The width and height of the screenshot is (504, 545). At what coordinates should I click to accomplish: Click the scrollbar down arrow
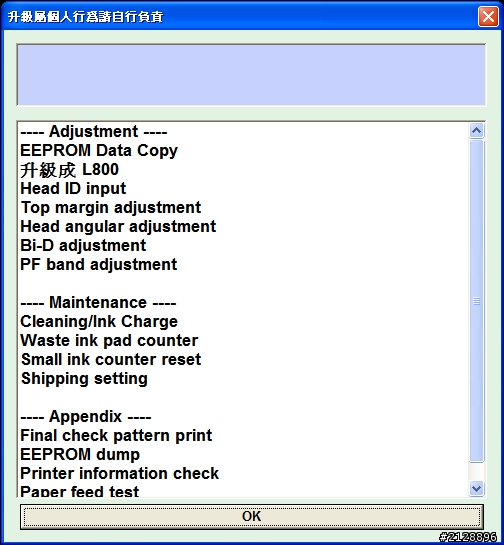pyautogui.click(x=476, y=488)
